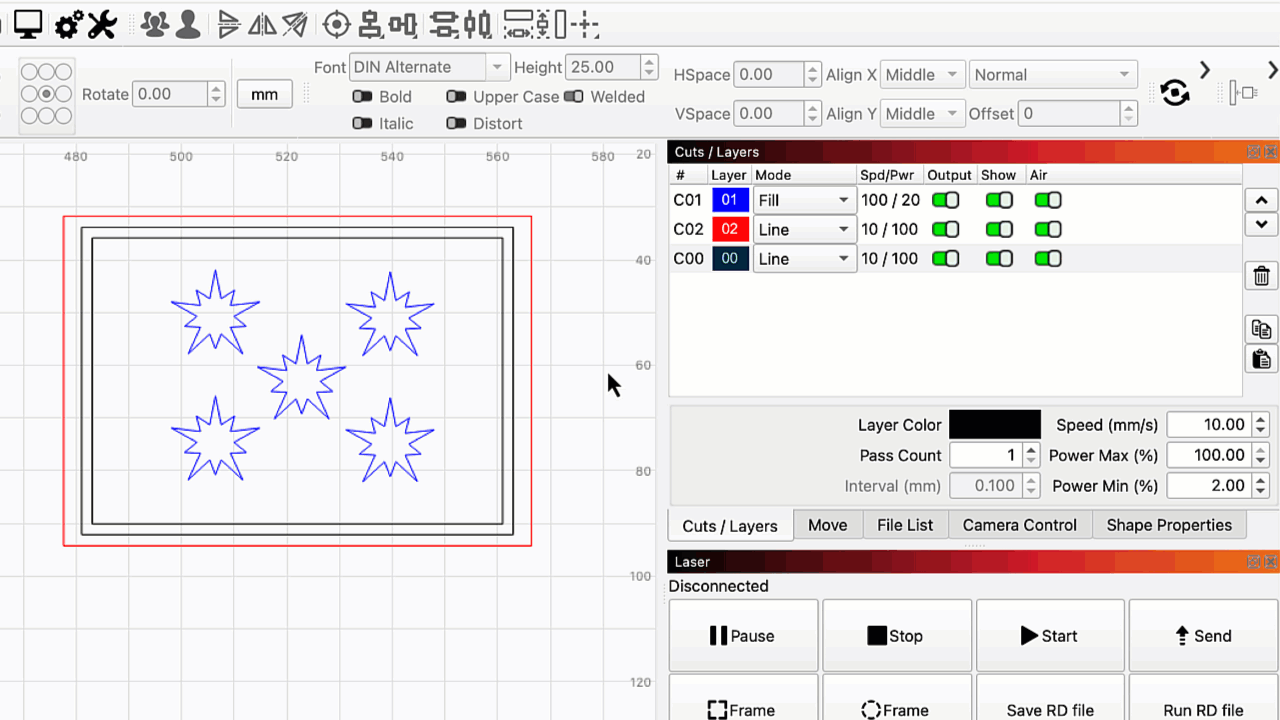Open the Shape Properties tab
The width and height of the screenshot is (1280, 720).
[x=1168, y=525]
